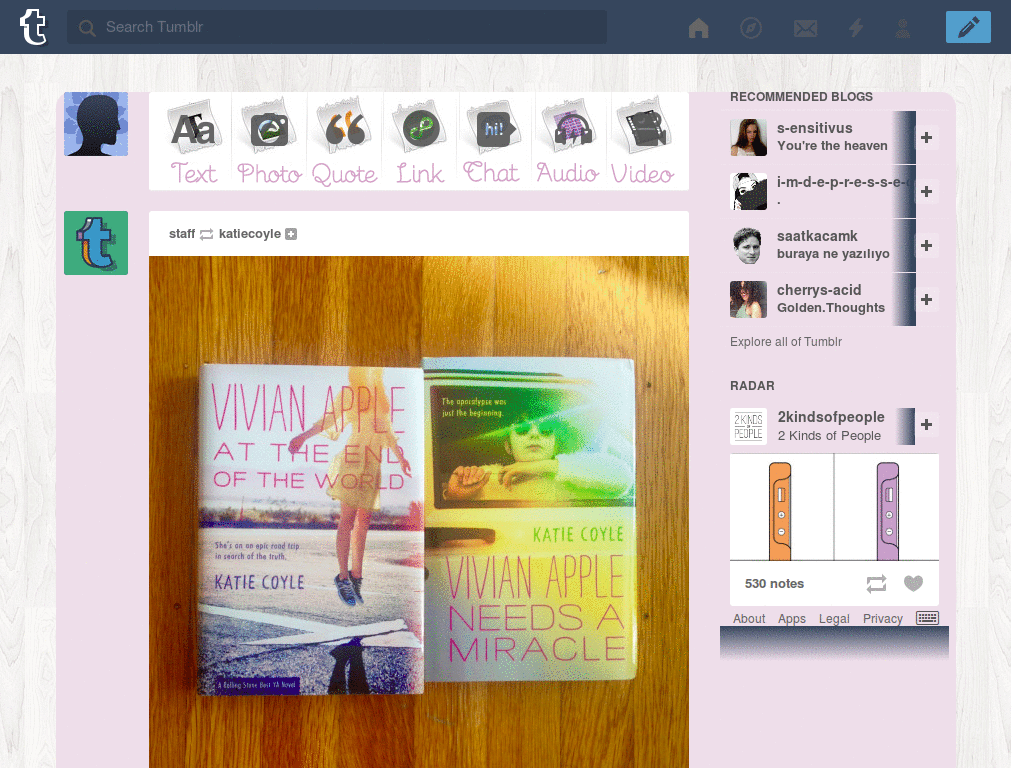Image resolution: width=1024 pixels, height=768 pixels.
Task: Create a new Photo post
Action: click(x=269, y=141)
